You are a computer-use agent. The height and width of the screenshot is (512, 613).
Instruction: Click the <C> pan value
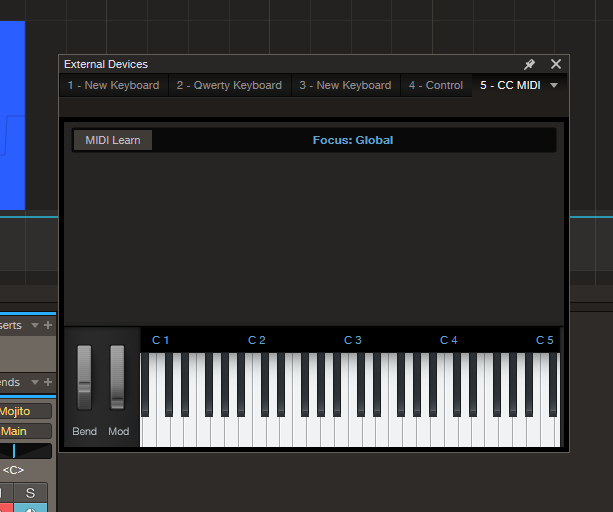[13, 470]
